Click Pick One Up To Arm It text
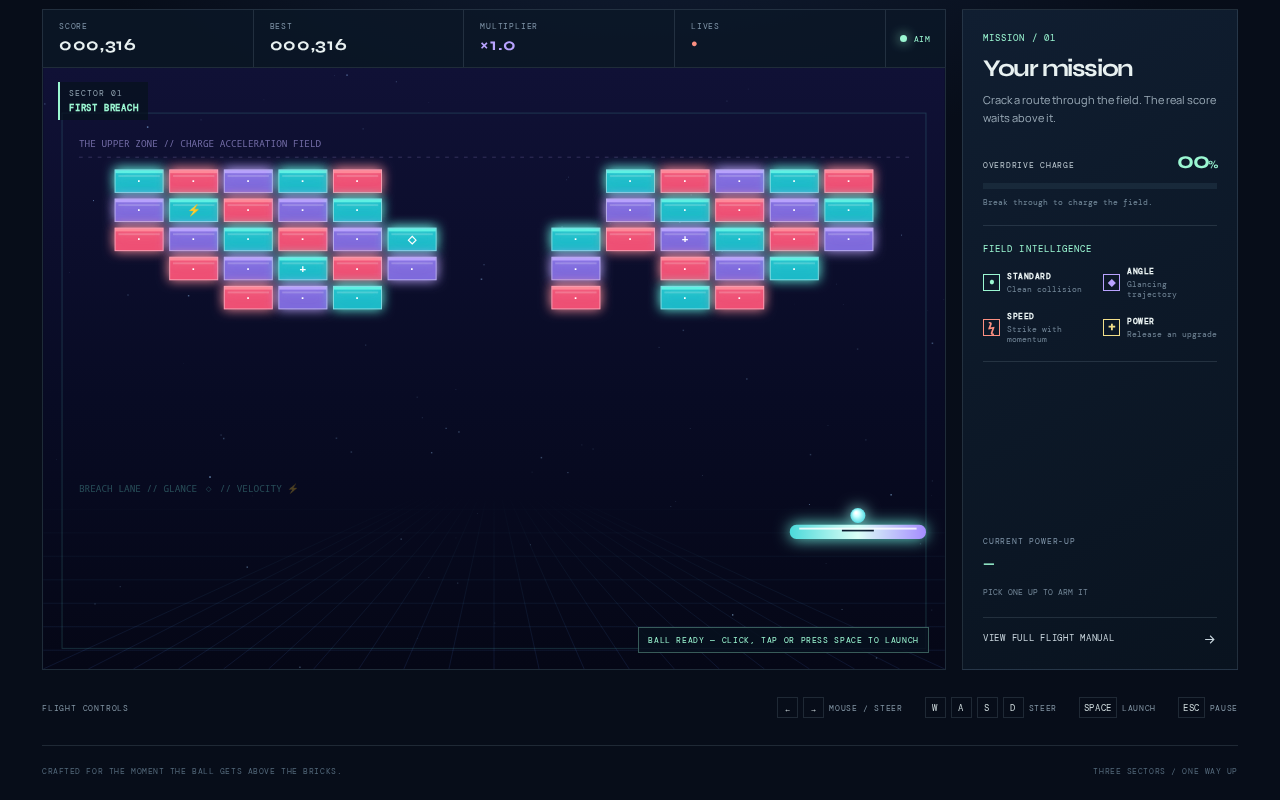This screenshot has width=1280, height=800. [x=1035, y=592]
